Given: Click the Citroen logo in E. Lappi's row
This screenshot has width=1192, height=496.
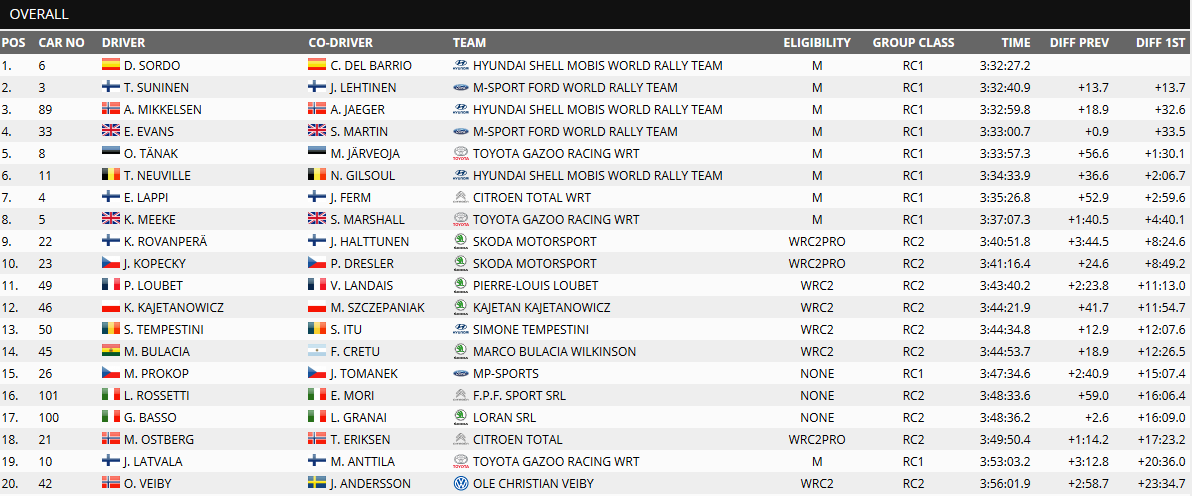Looking at the screenshot, I should 460,198.
